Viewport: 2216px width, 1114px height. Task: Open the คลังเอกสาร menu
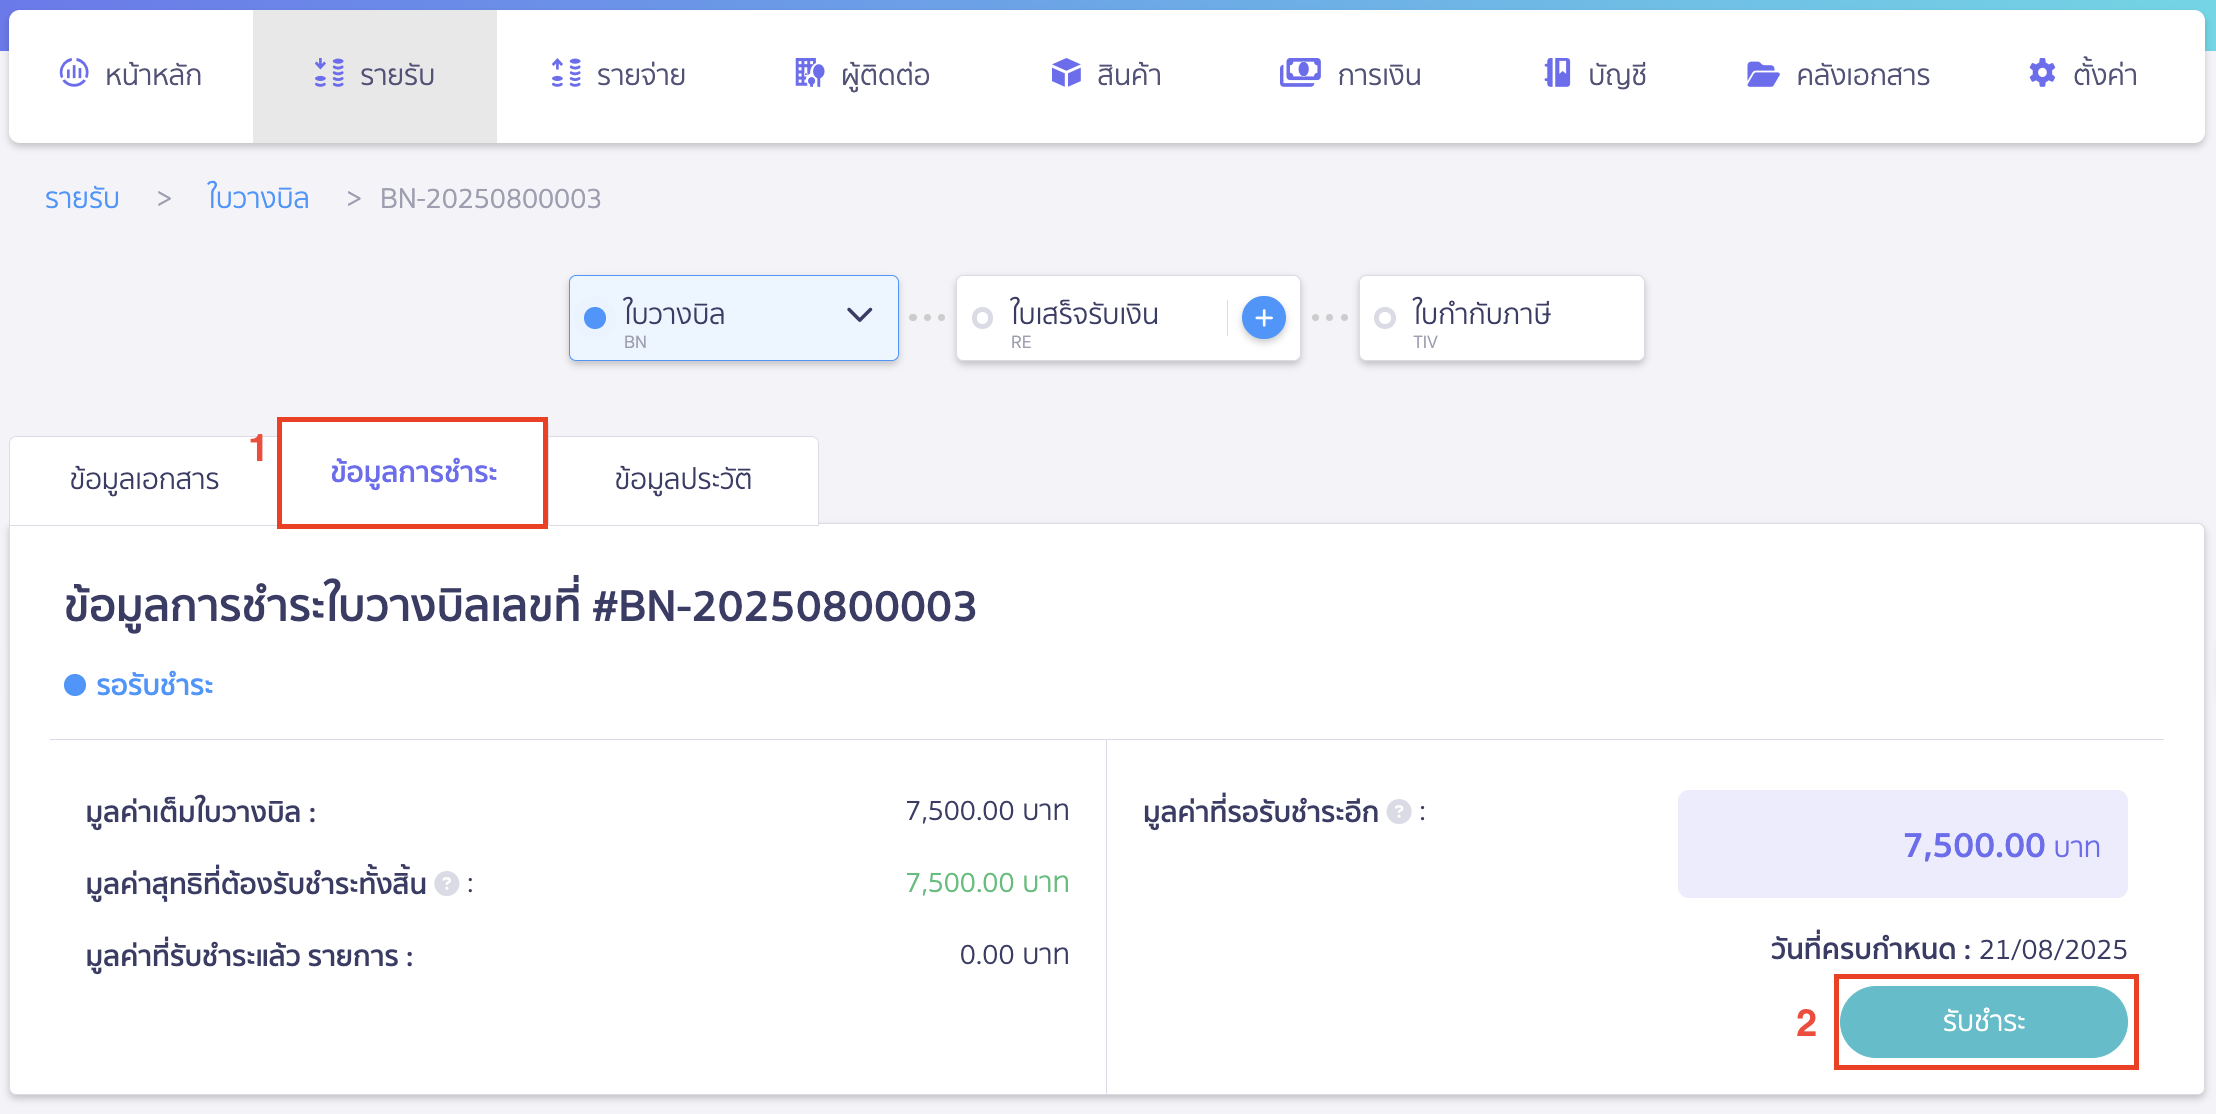pos(1838,76)
